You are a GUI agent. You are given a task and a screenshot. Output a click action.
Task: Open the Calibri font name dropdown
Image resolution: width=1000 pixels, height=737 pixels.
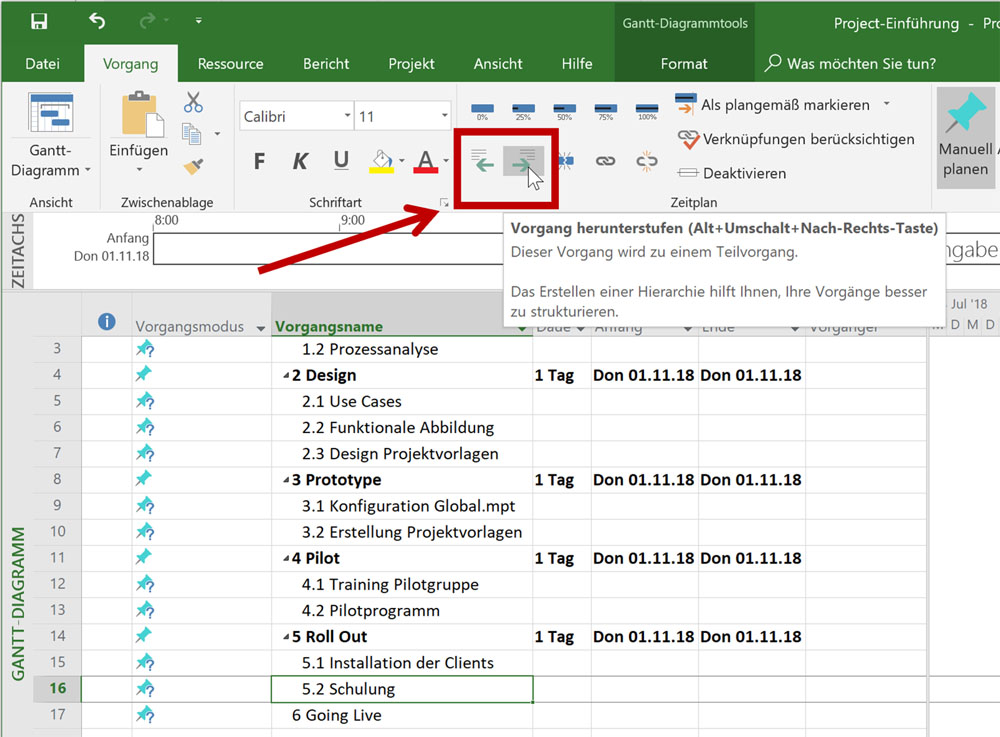[x=346, y=116]
